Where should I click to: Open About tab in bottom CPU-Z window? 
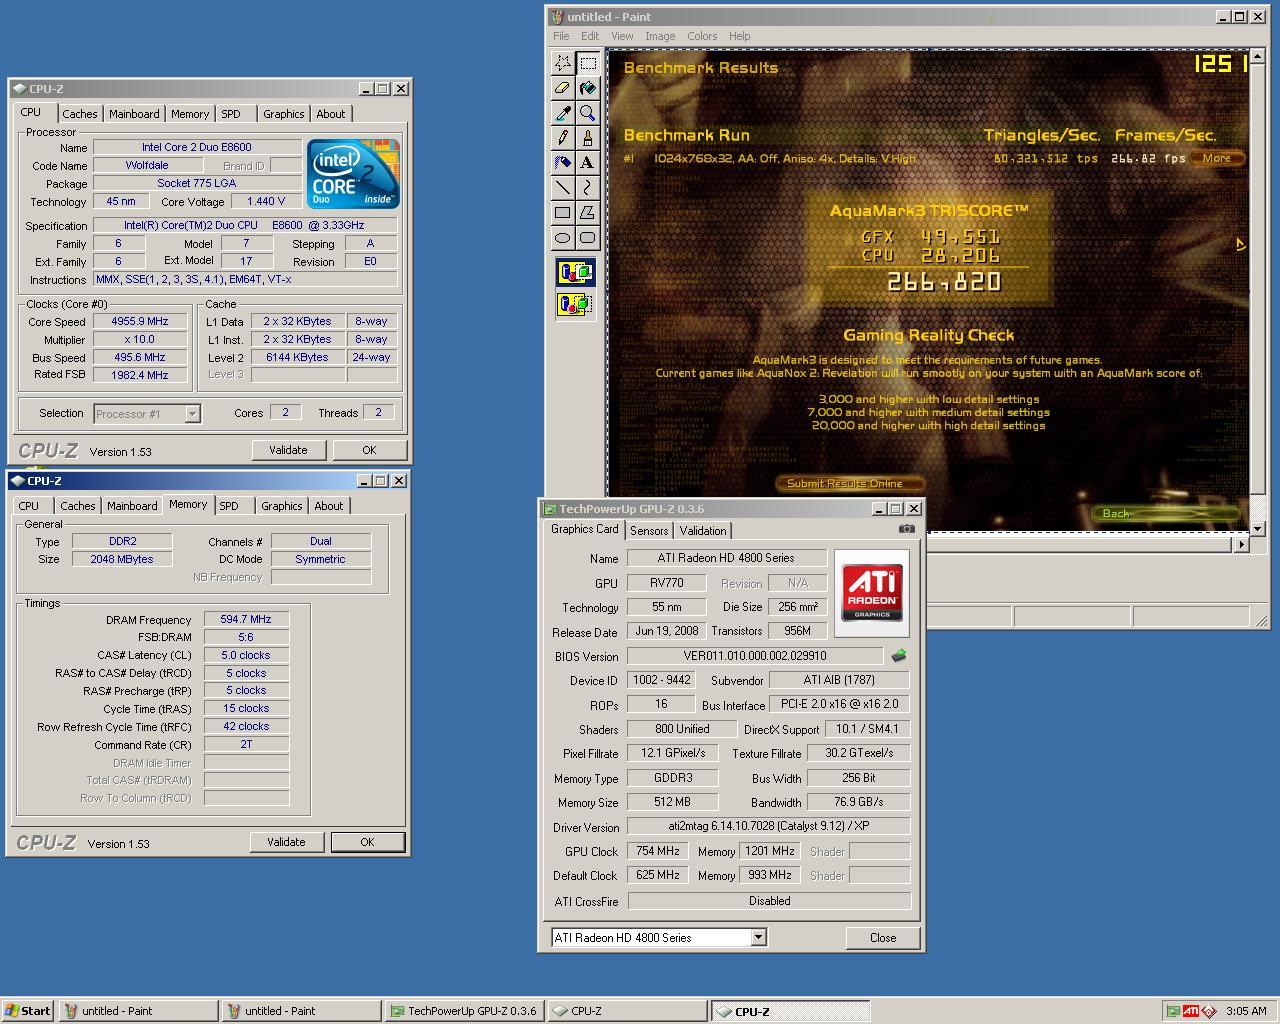coord(329,506)
